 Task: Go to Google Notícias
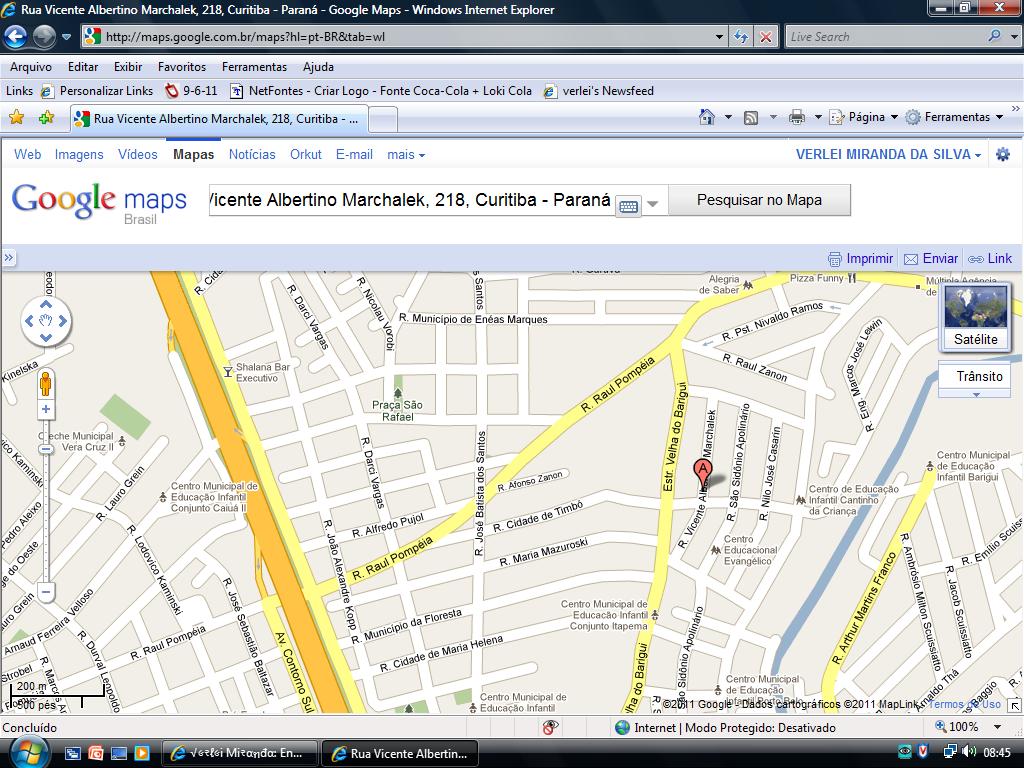pos(252,155)
